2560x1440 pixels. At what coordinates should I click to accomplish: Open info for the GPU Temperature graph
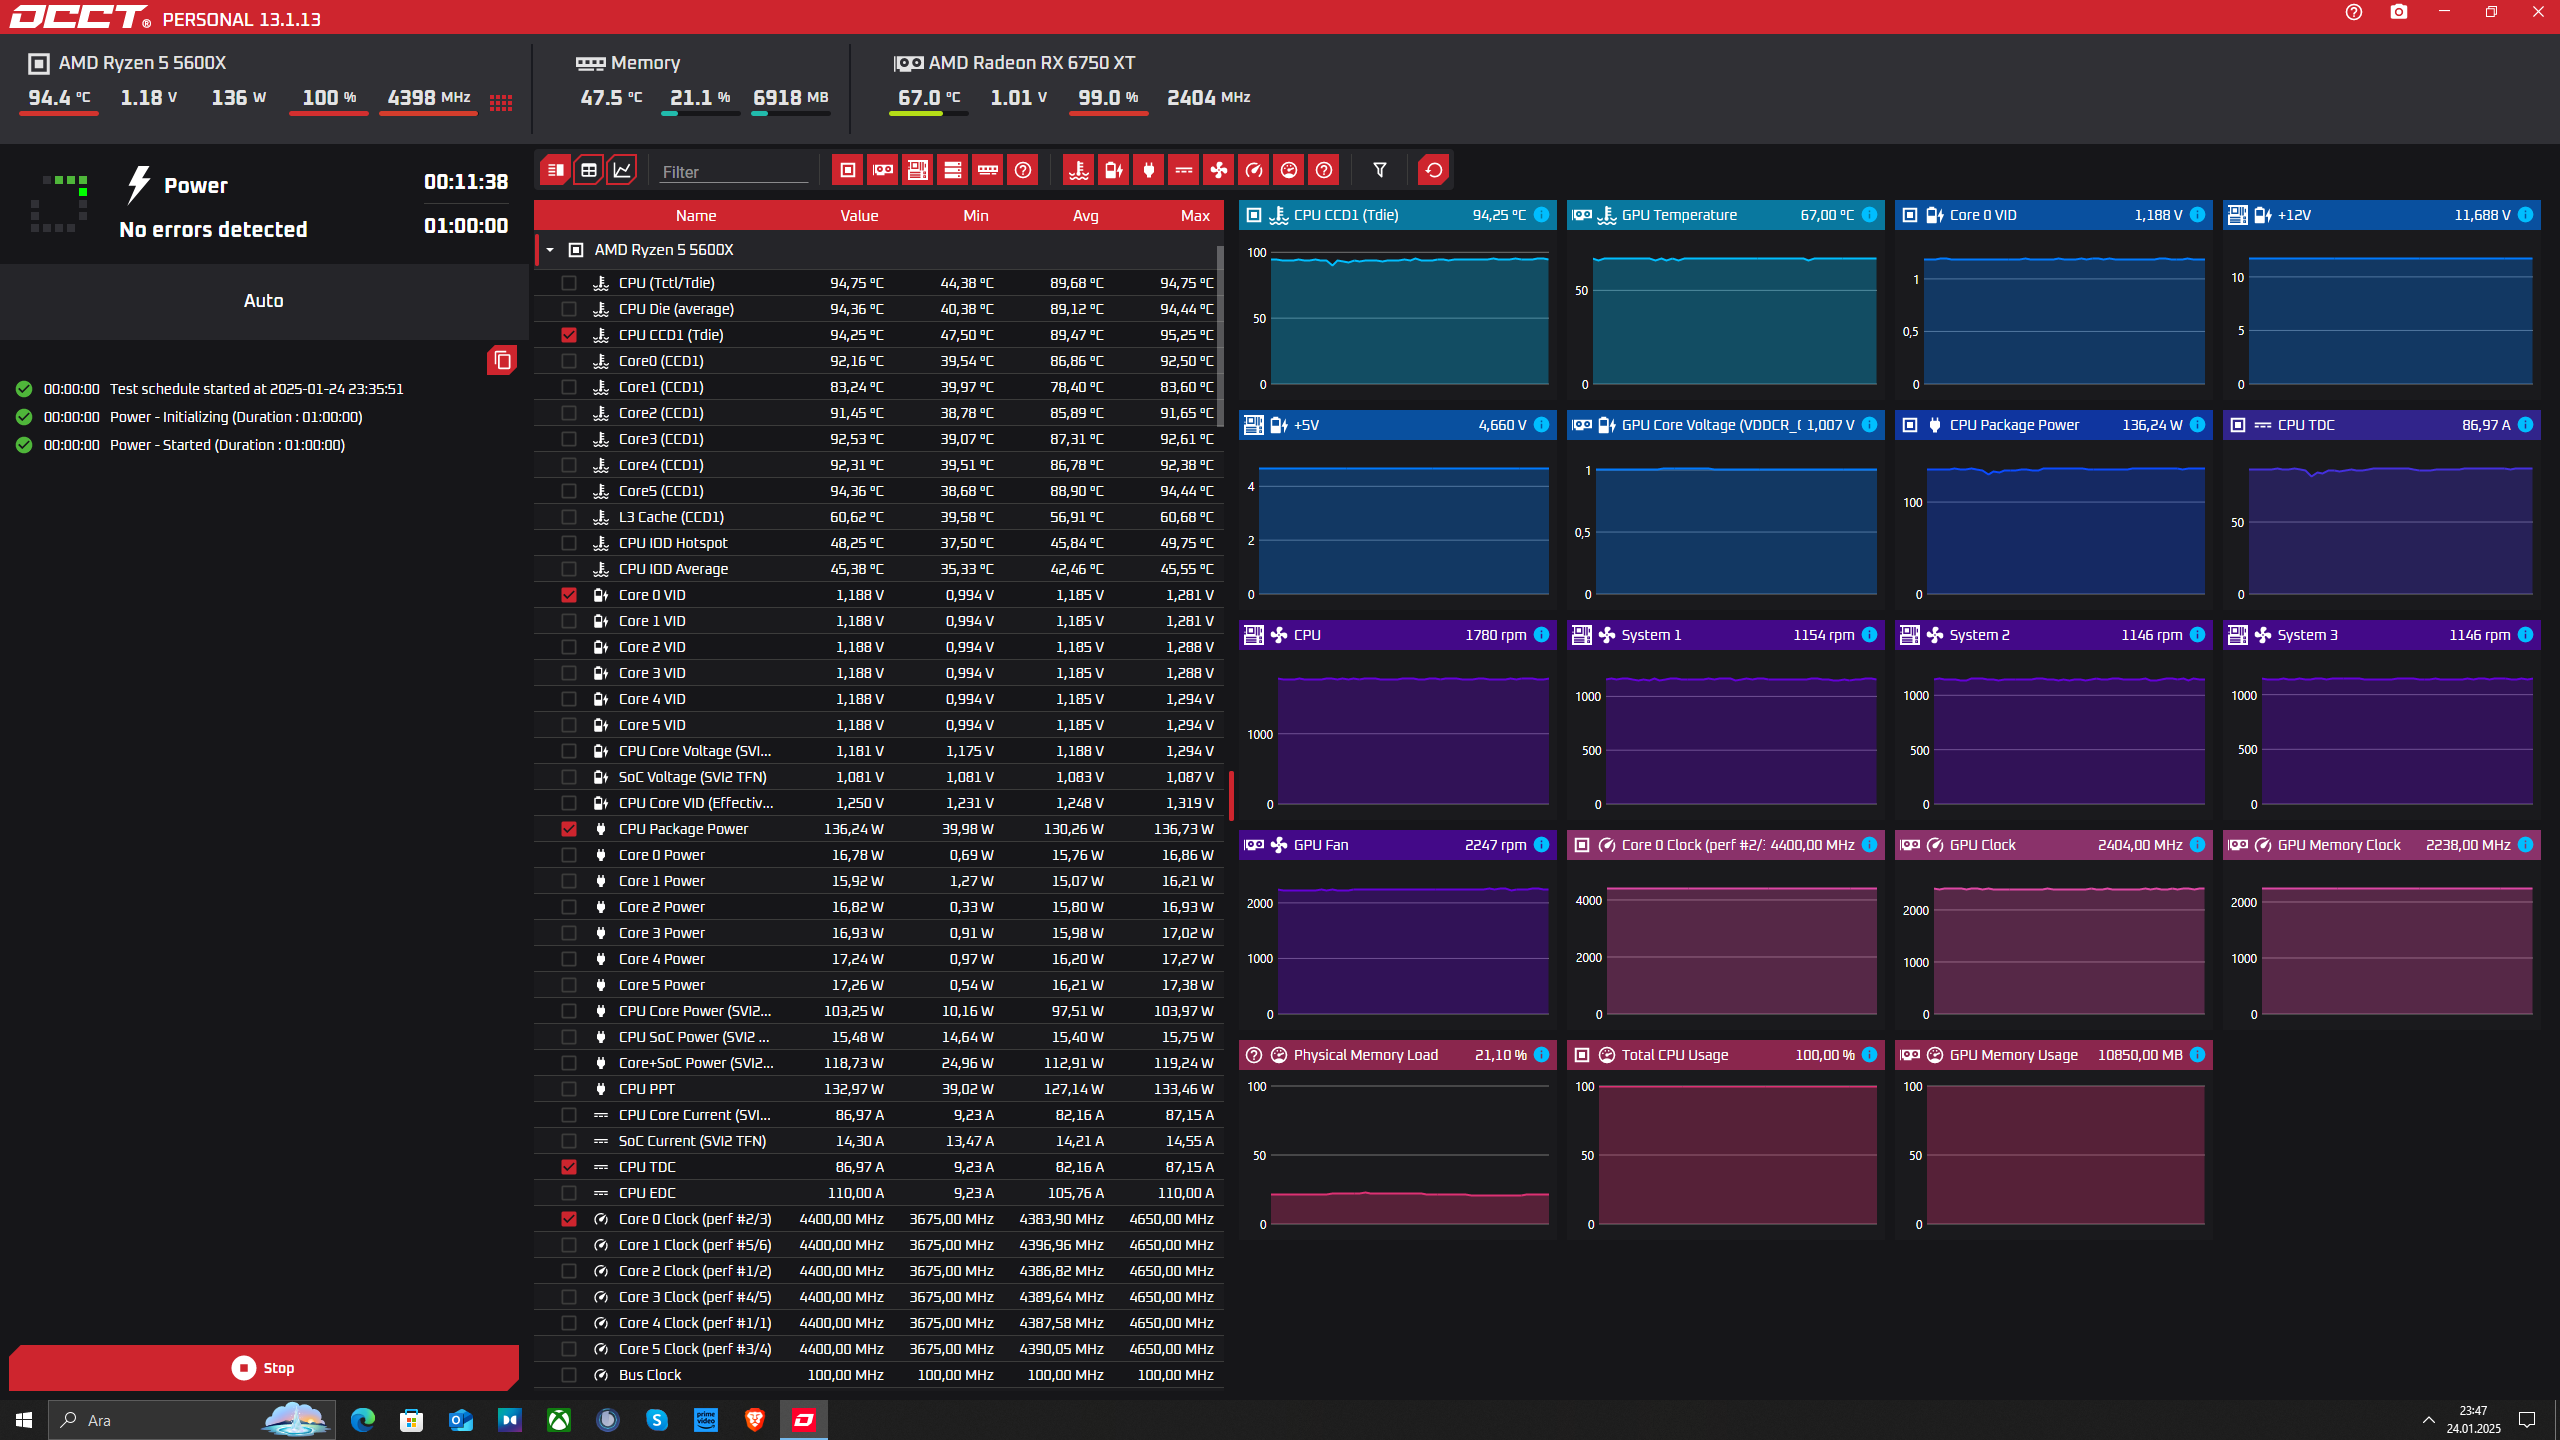[x=1869, y=215]
